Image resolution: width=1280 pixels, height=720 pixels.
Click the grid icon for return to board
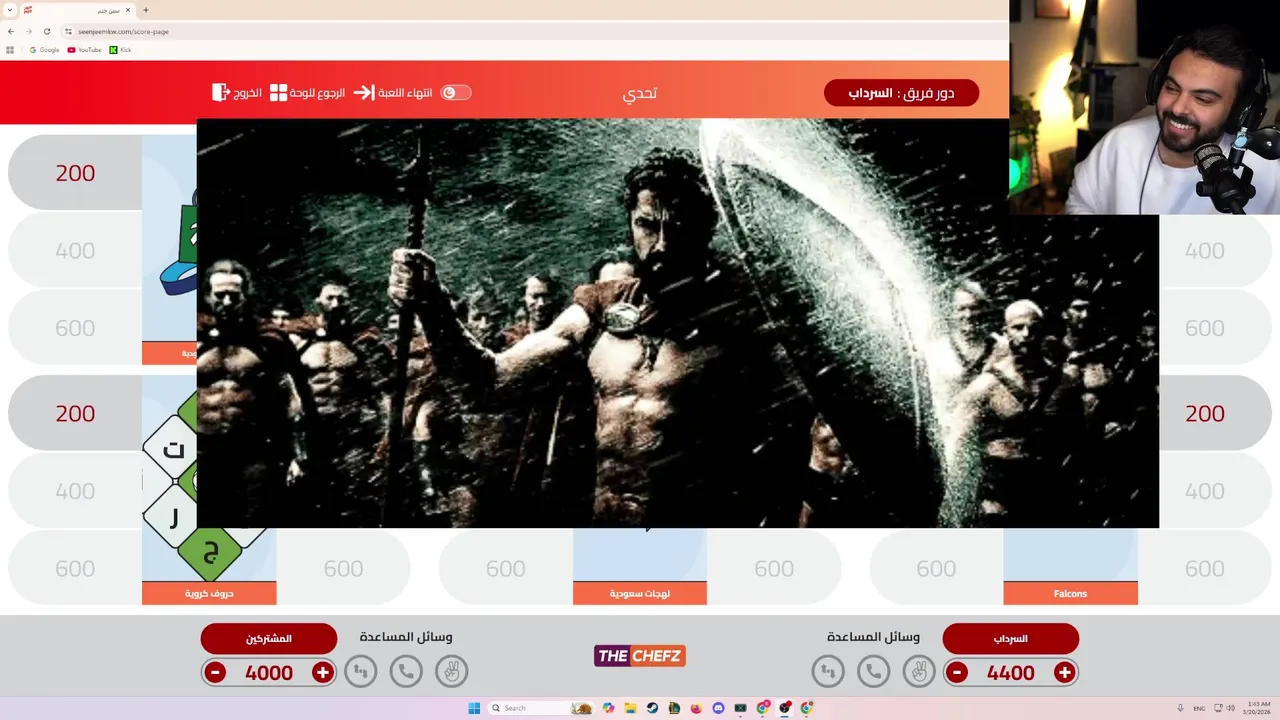tap(279, 92)
